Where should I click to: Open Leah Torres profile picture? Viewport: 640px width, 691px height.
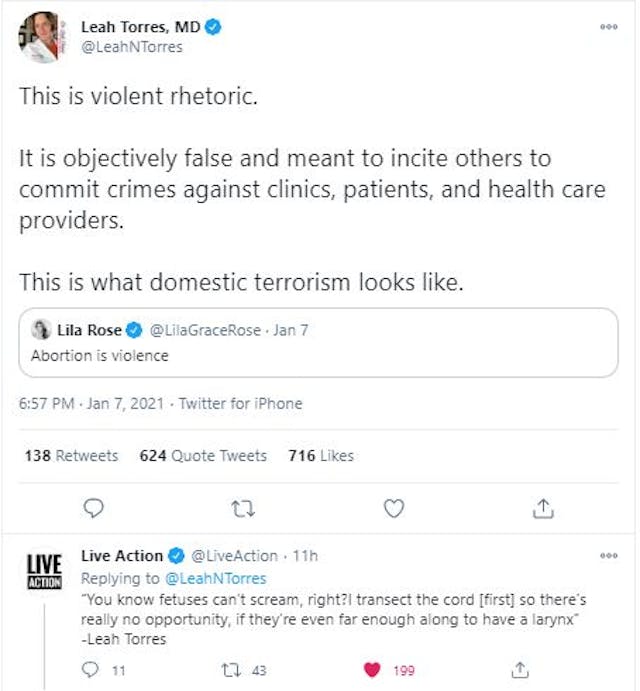(40, 37)
